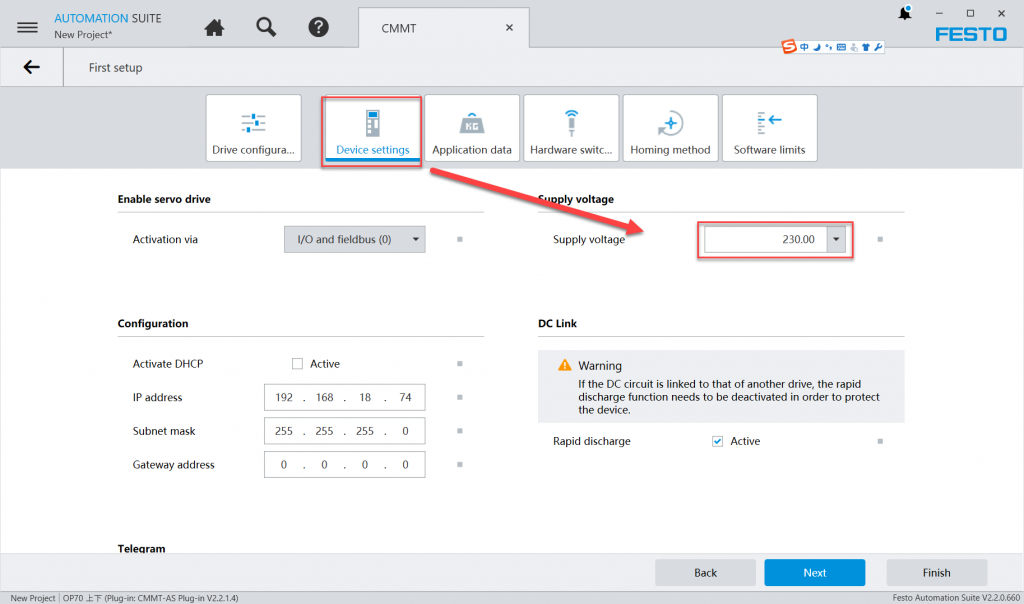Screen dimensions: 1024x604
Task: Click the "New Project*" name under Automation Suite
Action: pyautogui.click(x=83, y=35)
